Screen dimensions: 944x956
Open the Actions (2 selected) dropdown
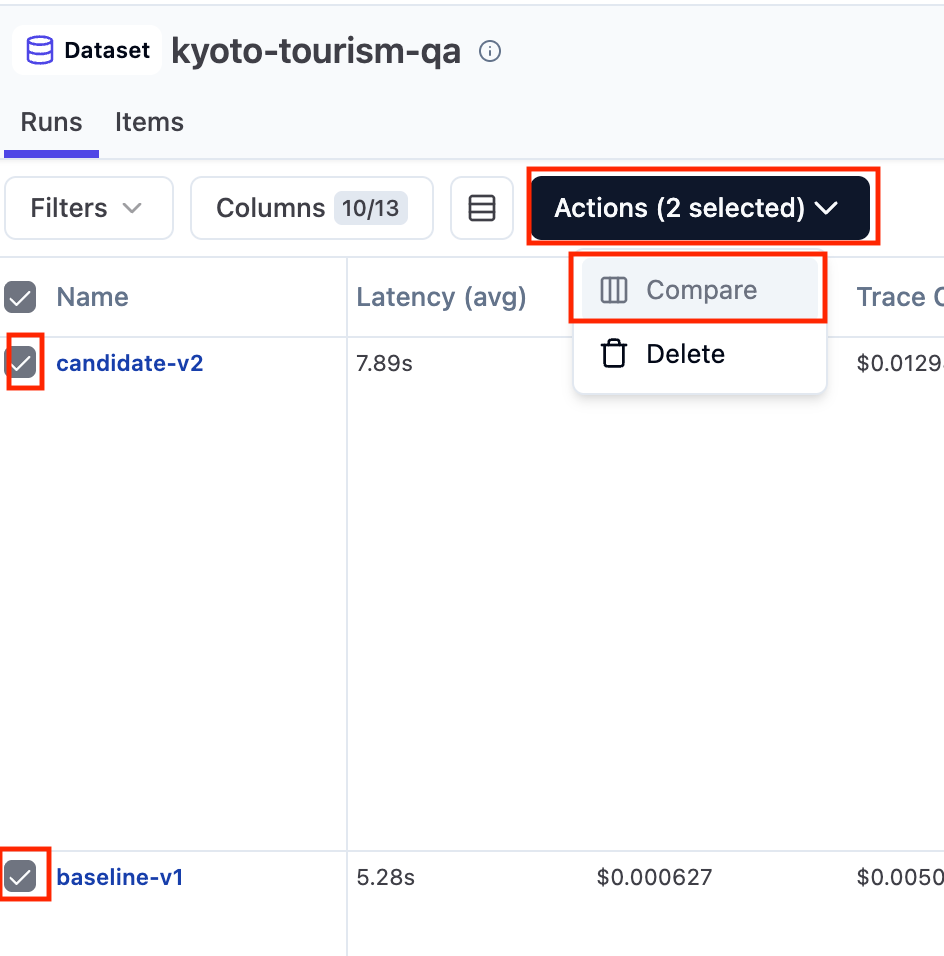pos(702,208)
